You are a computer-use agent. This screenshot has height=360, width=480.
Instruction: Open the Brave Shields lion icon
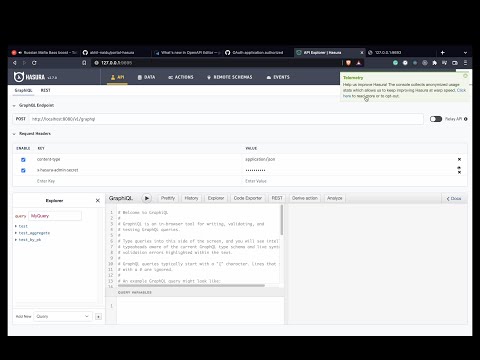[348, 63]
